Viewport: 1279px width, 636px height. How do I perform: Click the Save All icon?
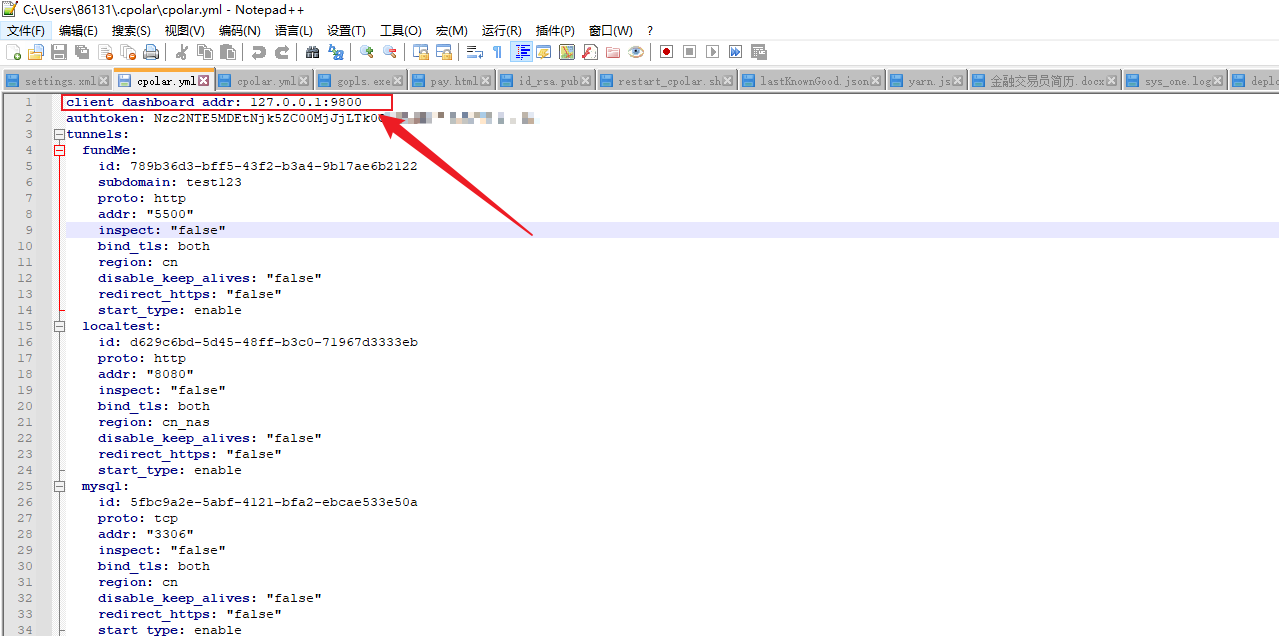click(82, 52)
